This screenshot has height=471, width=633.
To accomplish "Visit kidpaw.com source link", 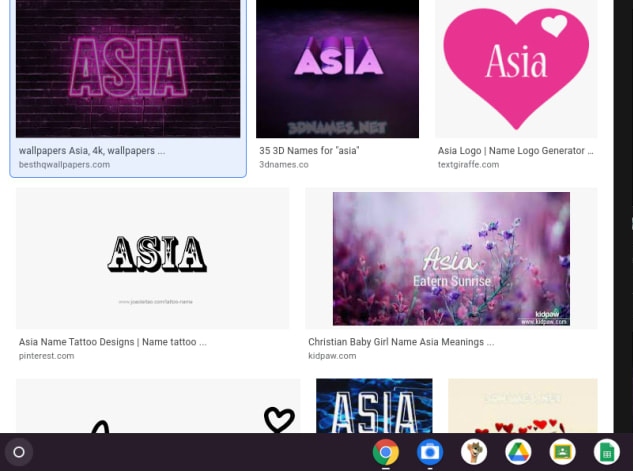I will pyautogui.click(x=332, y=356).
